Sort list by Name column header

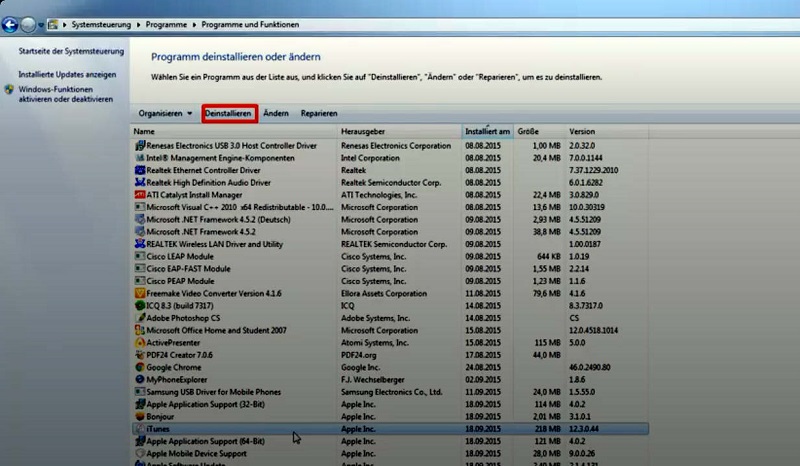tap(234, 132)
